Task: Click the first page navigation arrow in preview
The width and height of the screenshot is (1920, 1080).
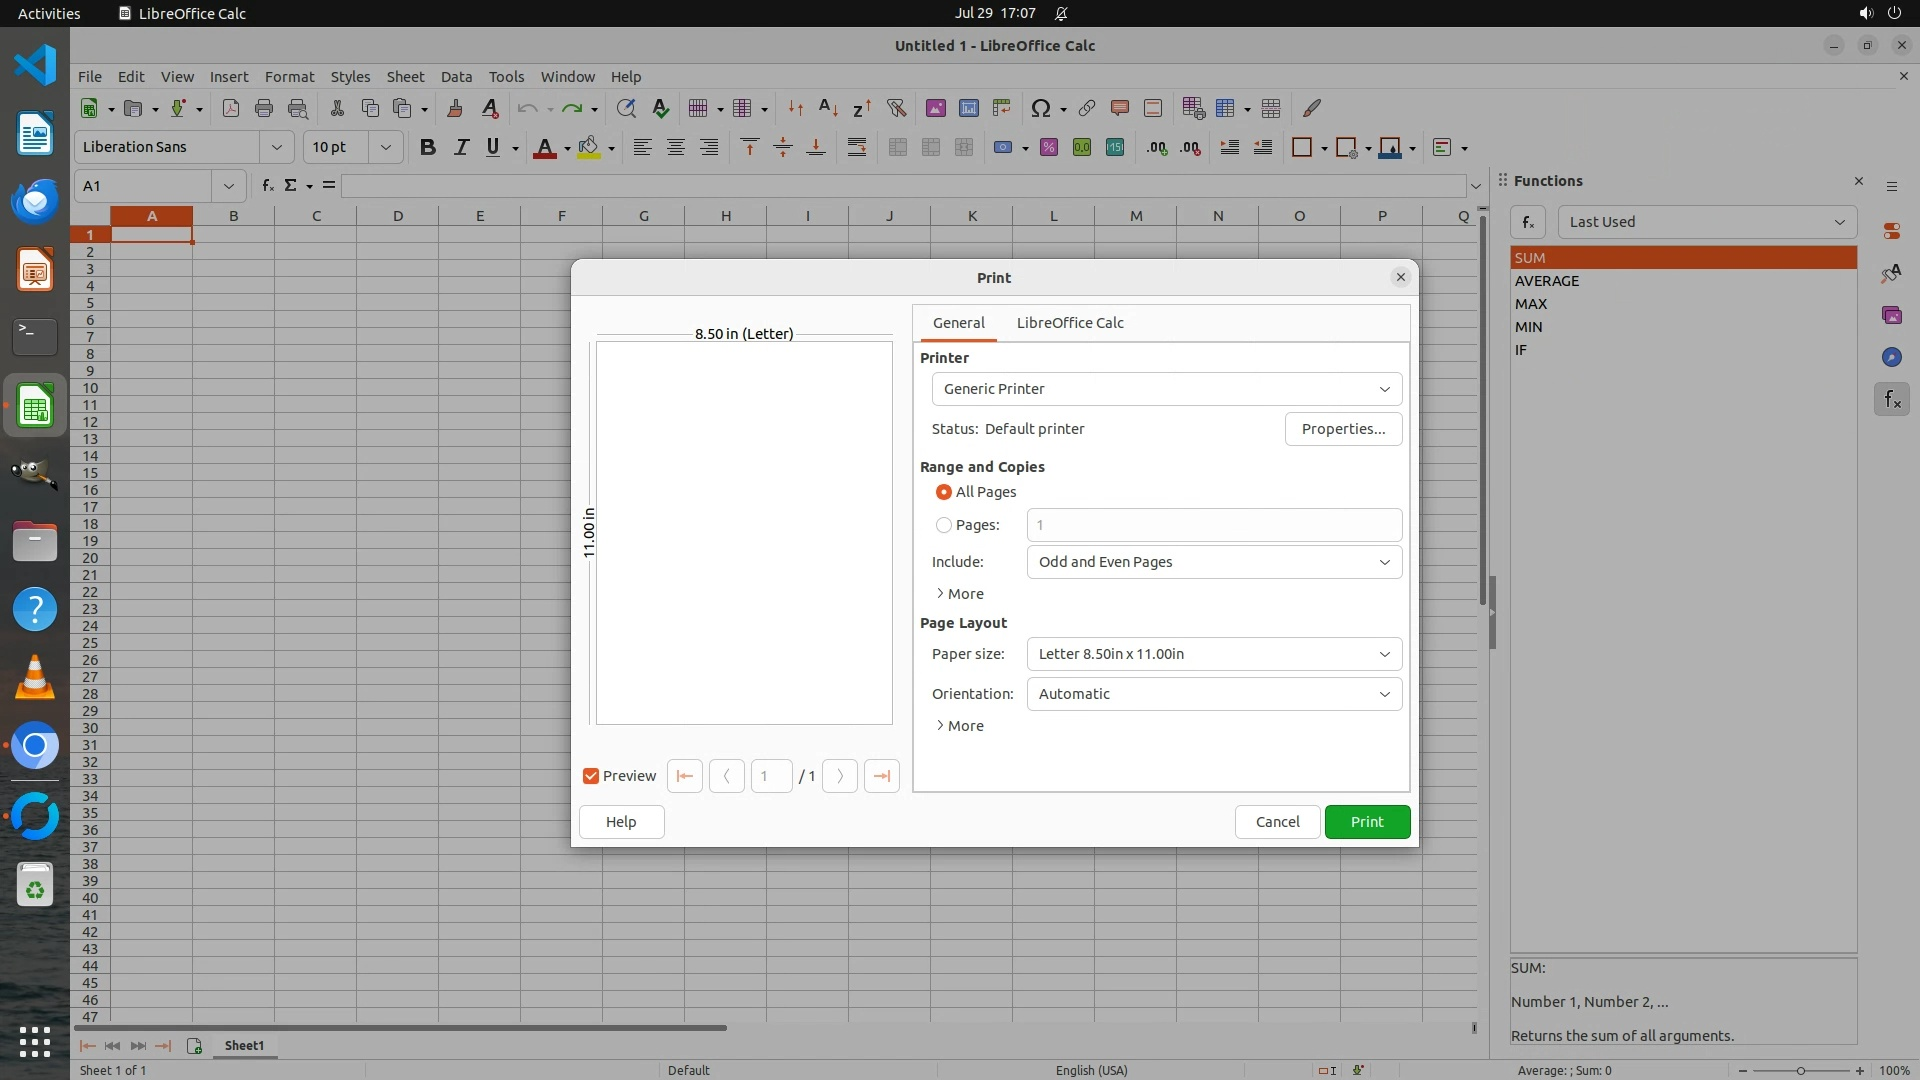Action: (x=685, y=776)
